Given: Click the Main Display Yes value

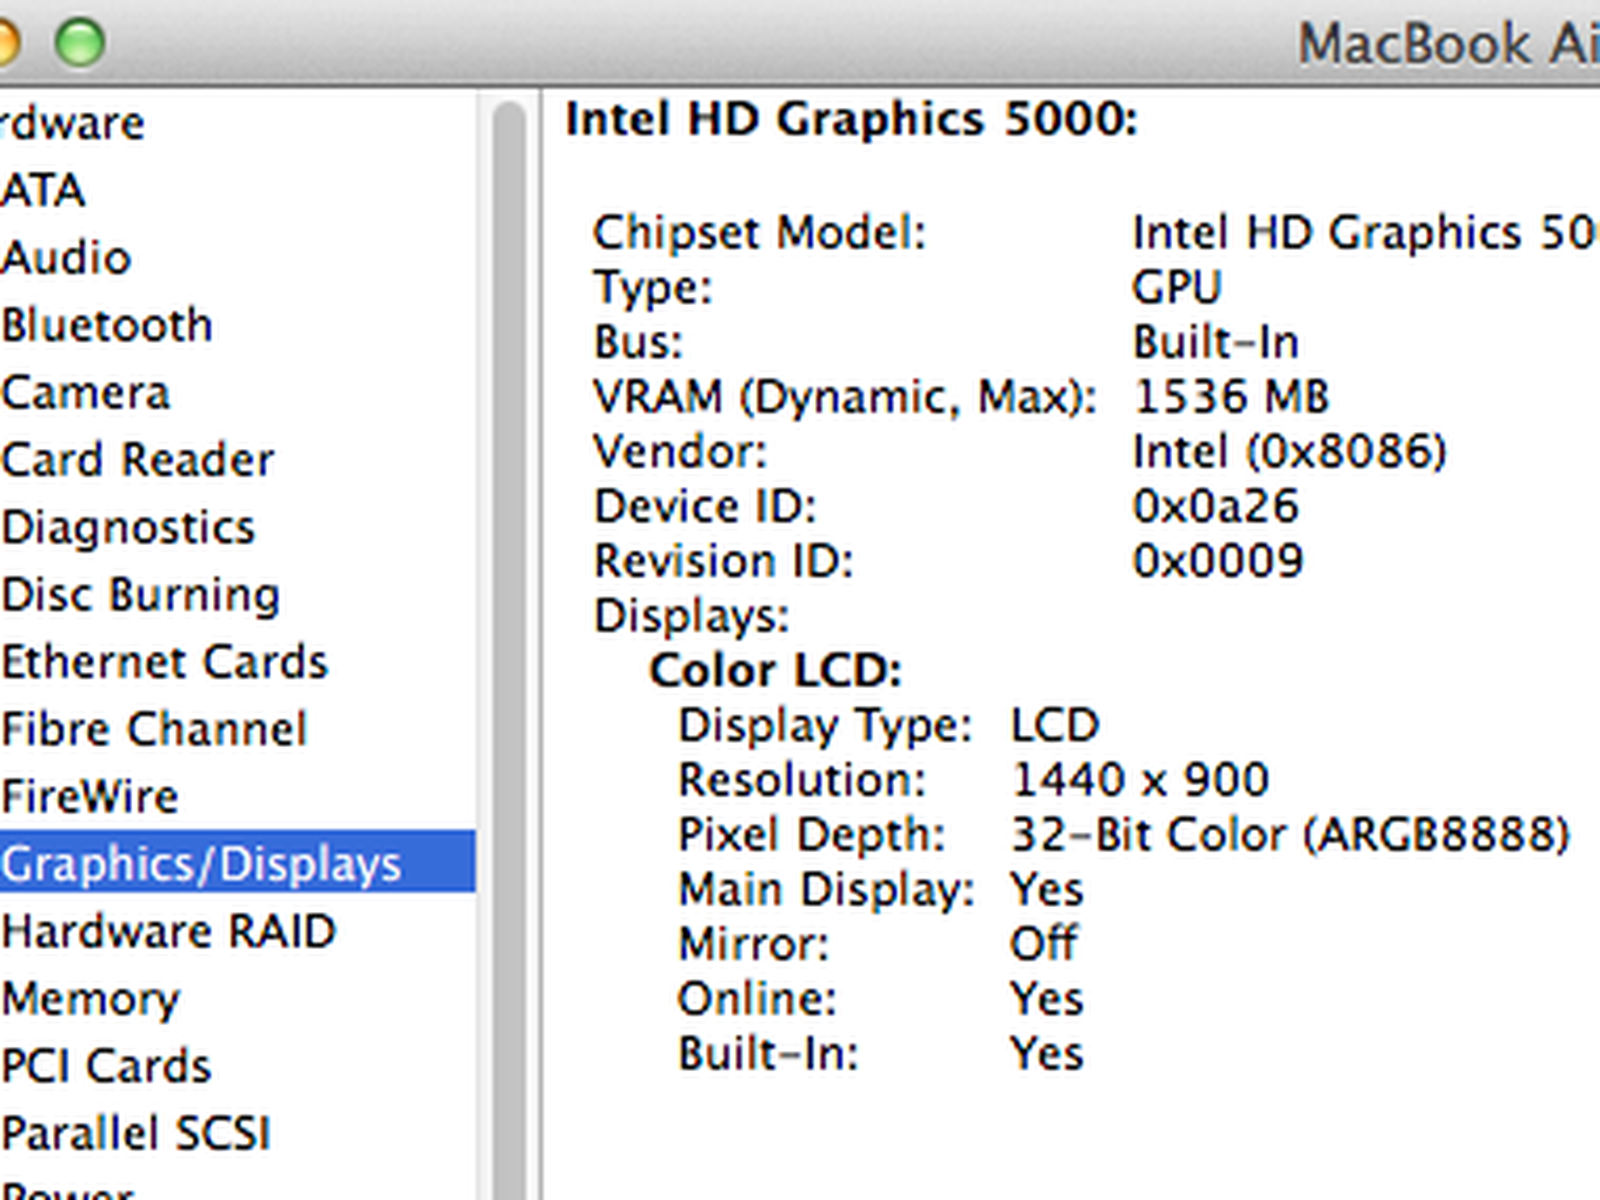Looking at the screenshot, I should click(x=1047, y=890).
